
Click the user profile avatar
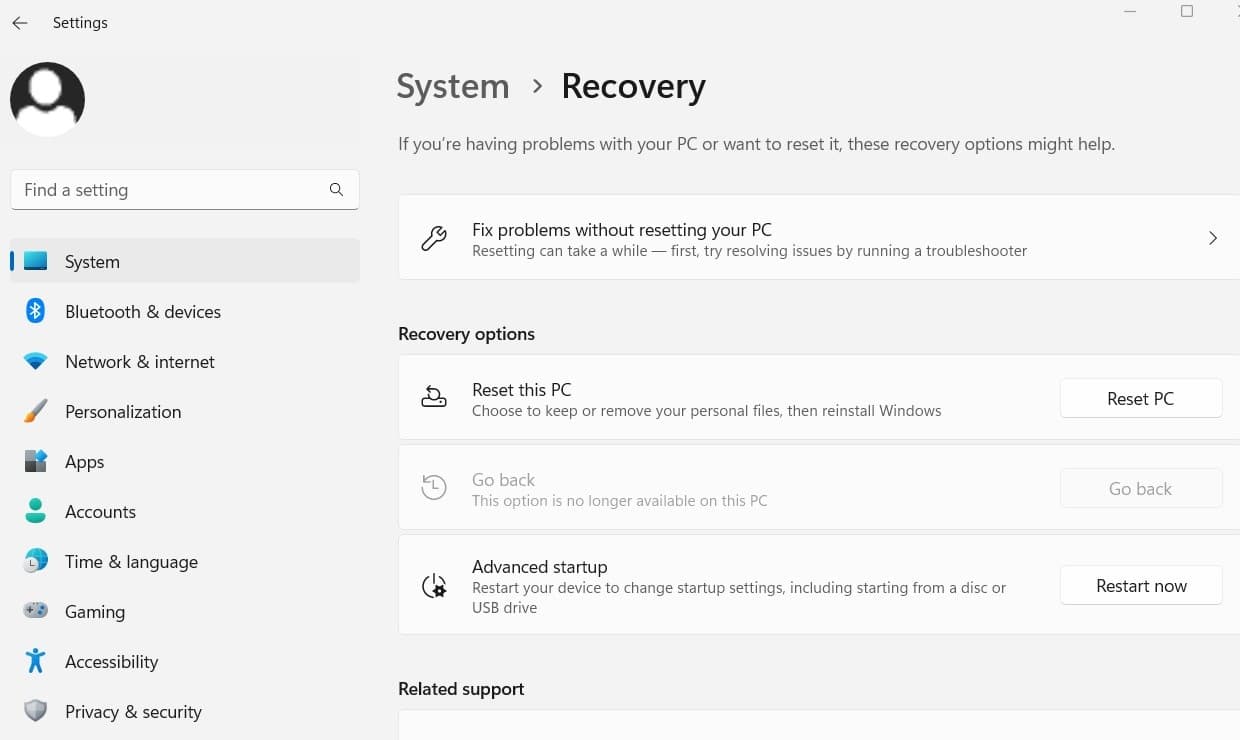(47, 99)
